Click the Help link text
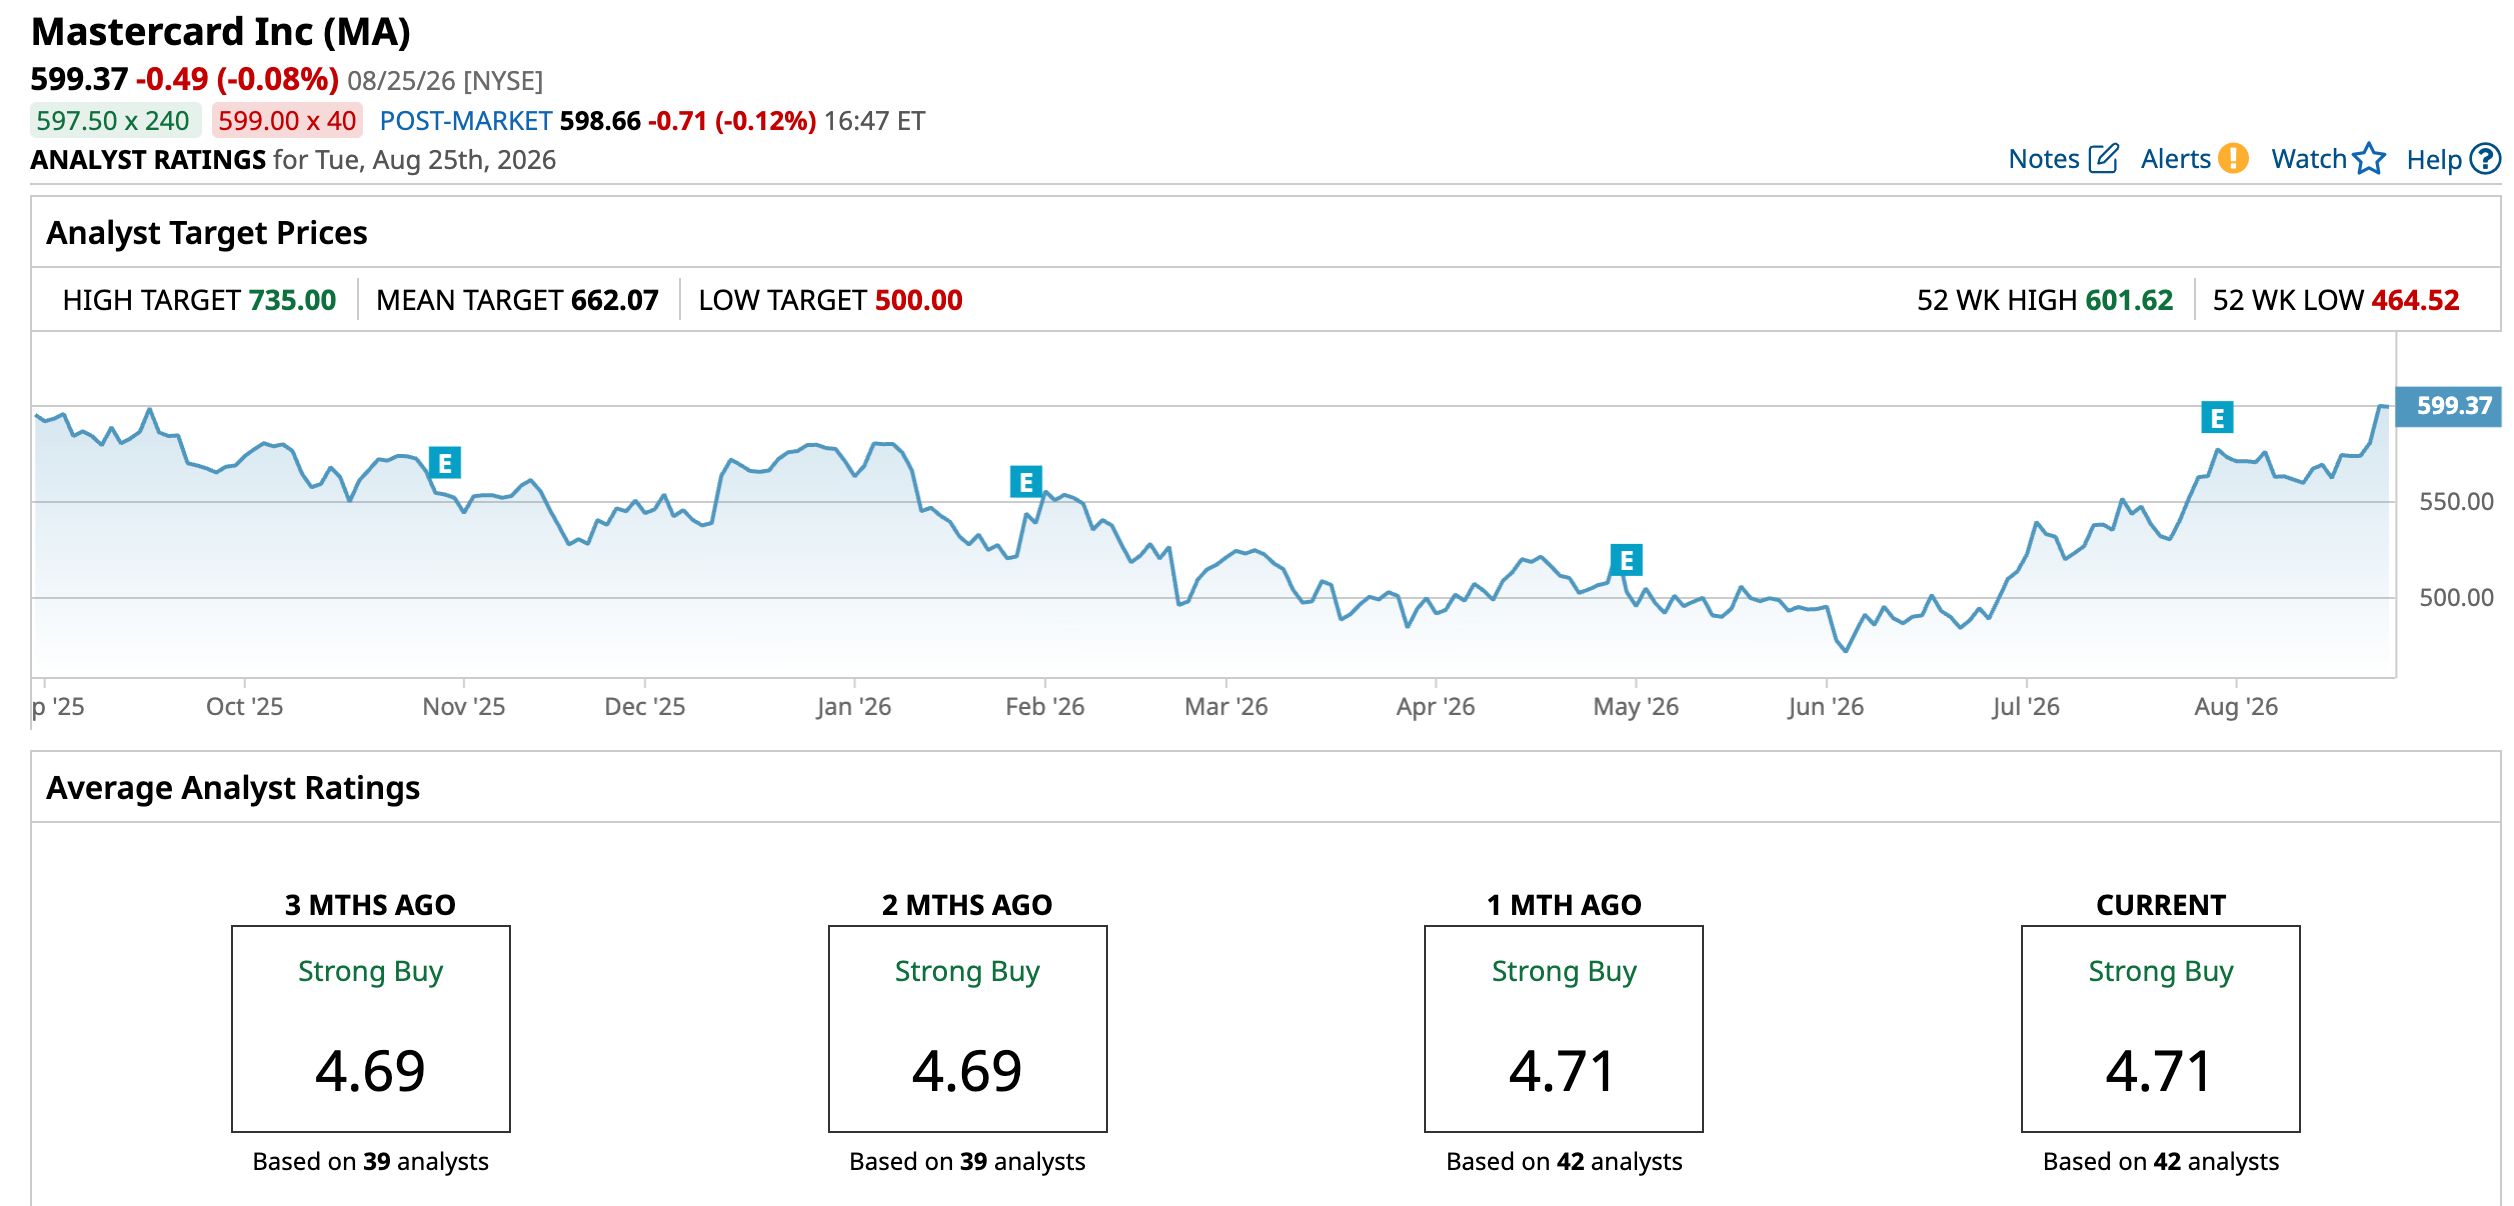2514x1206 pixels. tap(2434, 159)
